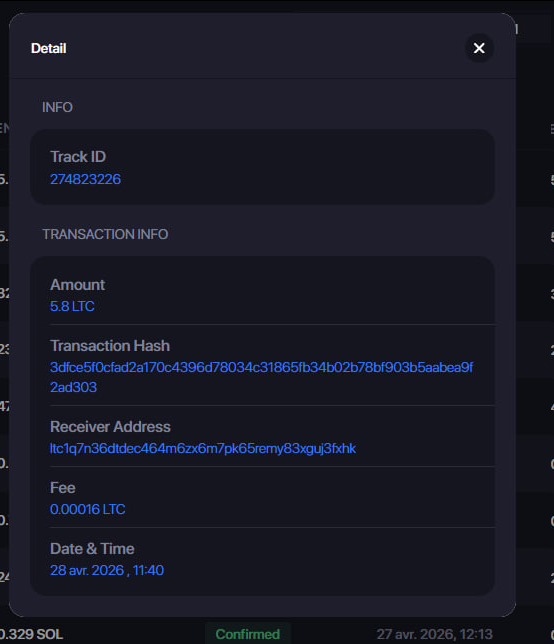Click the 27 avr. 2026, 12:13 row date
This screenshot has height=644, width=554.
click(x=434, y=634)
